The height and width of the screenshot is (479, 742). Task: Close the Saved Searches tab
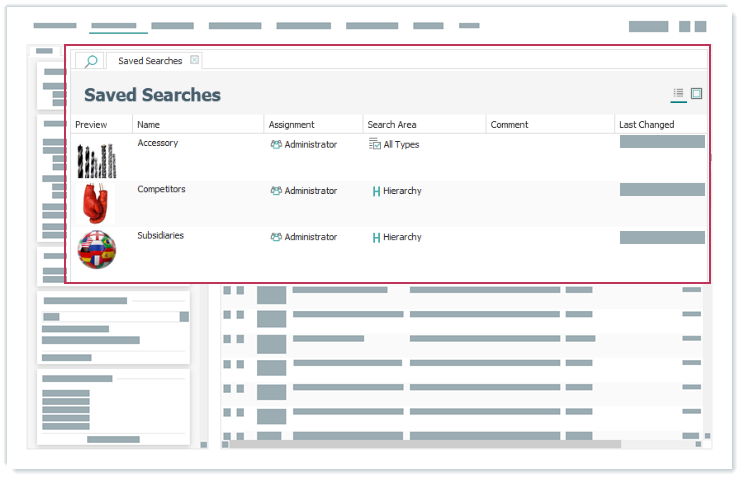pos(195,60)
